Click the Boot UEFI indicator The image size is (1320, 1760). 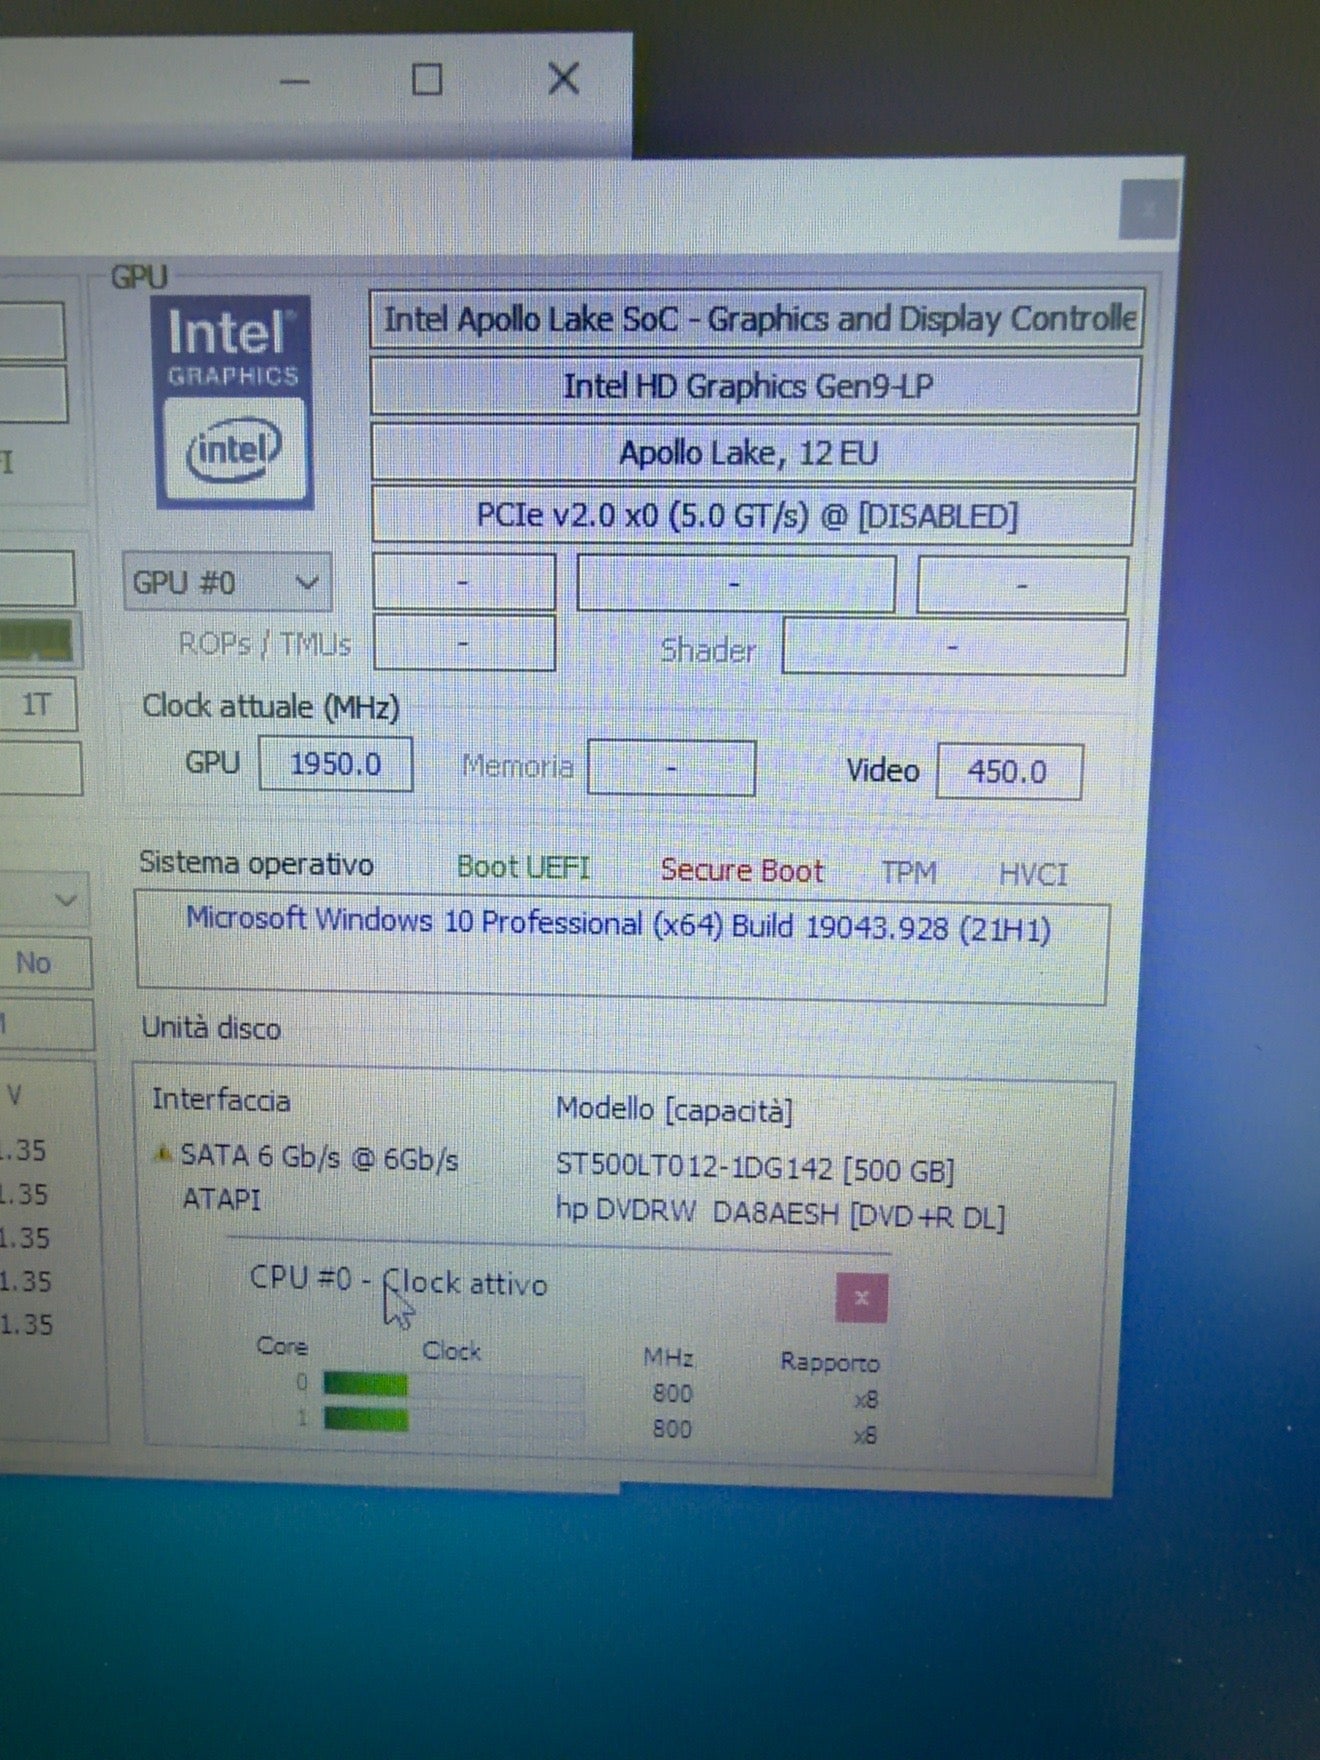523,867
